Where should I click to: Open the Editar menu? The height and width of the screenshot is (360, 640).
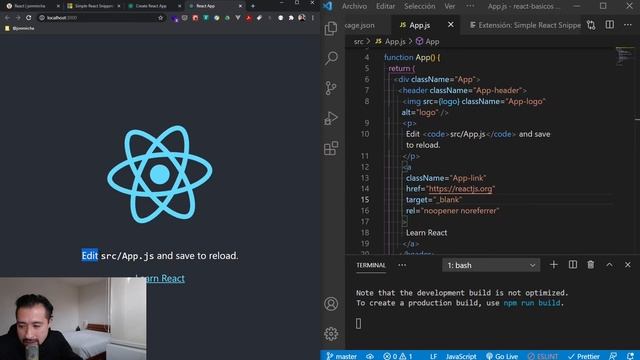(x=385, y=6)
